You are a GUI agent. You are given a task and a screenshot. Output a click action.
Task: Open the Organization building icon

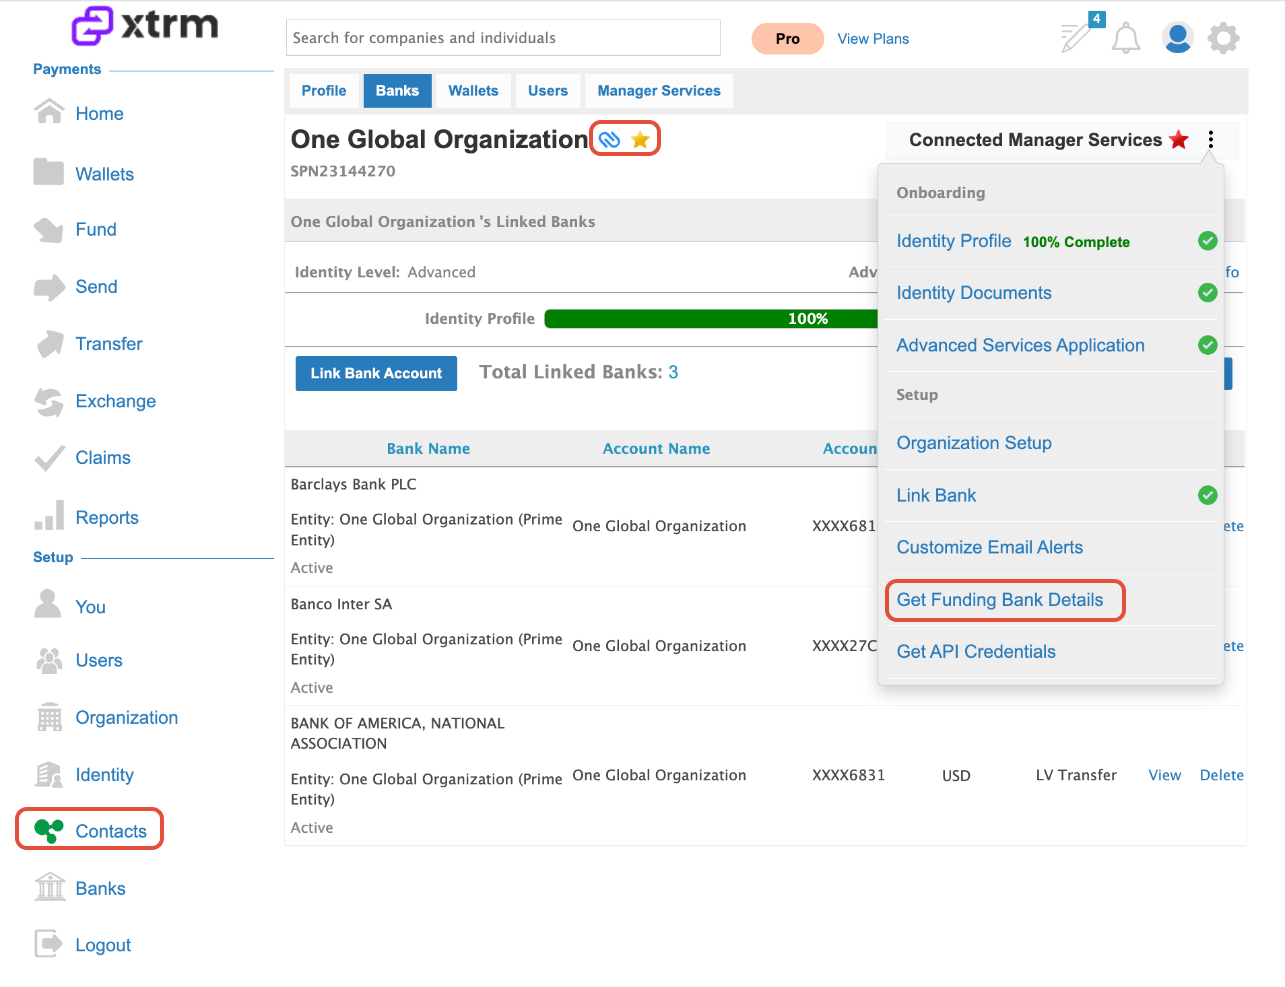[49, 717]
